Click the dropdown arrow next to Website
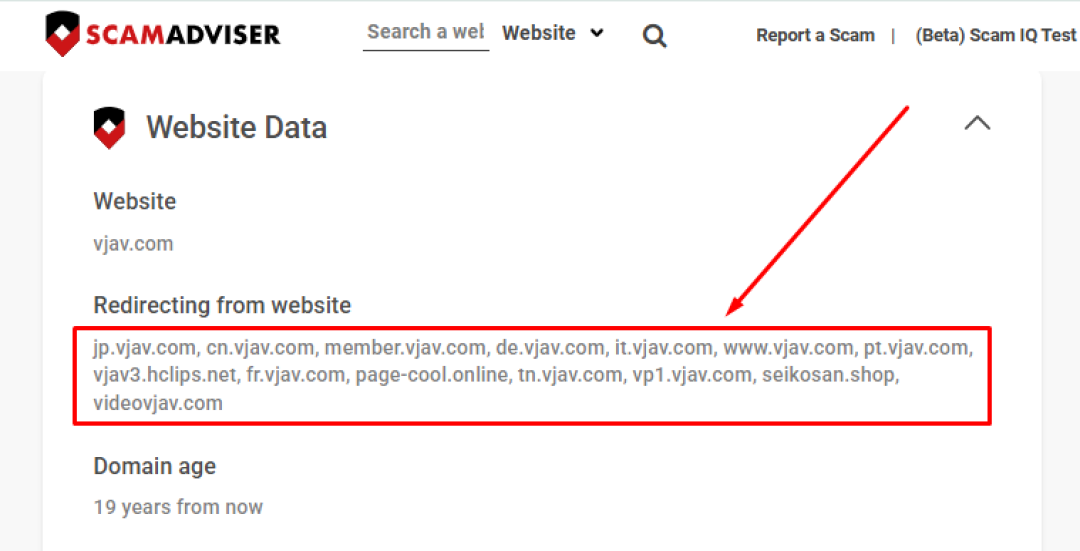The width and height of the screenshot is (1080, 551). pos(597,32)
